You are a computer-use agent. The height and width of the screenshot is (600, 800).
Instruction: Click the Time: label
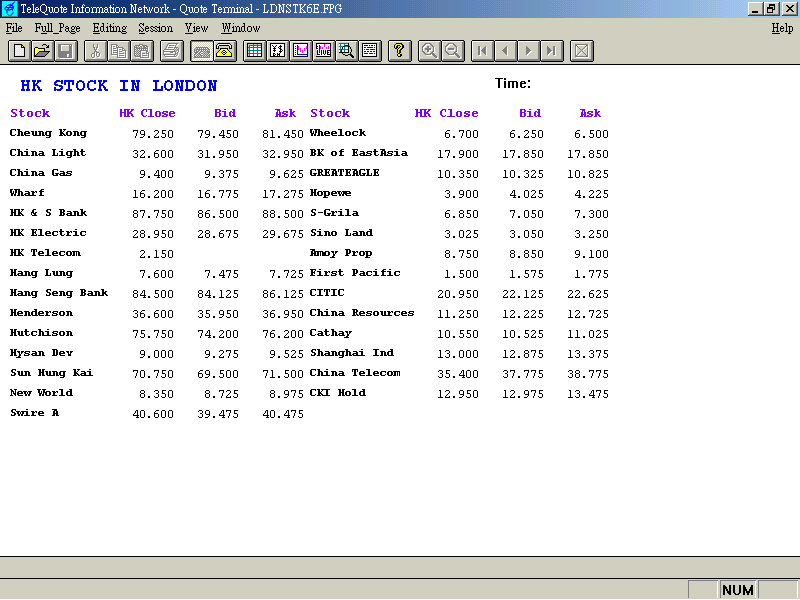(513, 83)
